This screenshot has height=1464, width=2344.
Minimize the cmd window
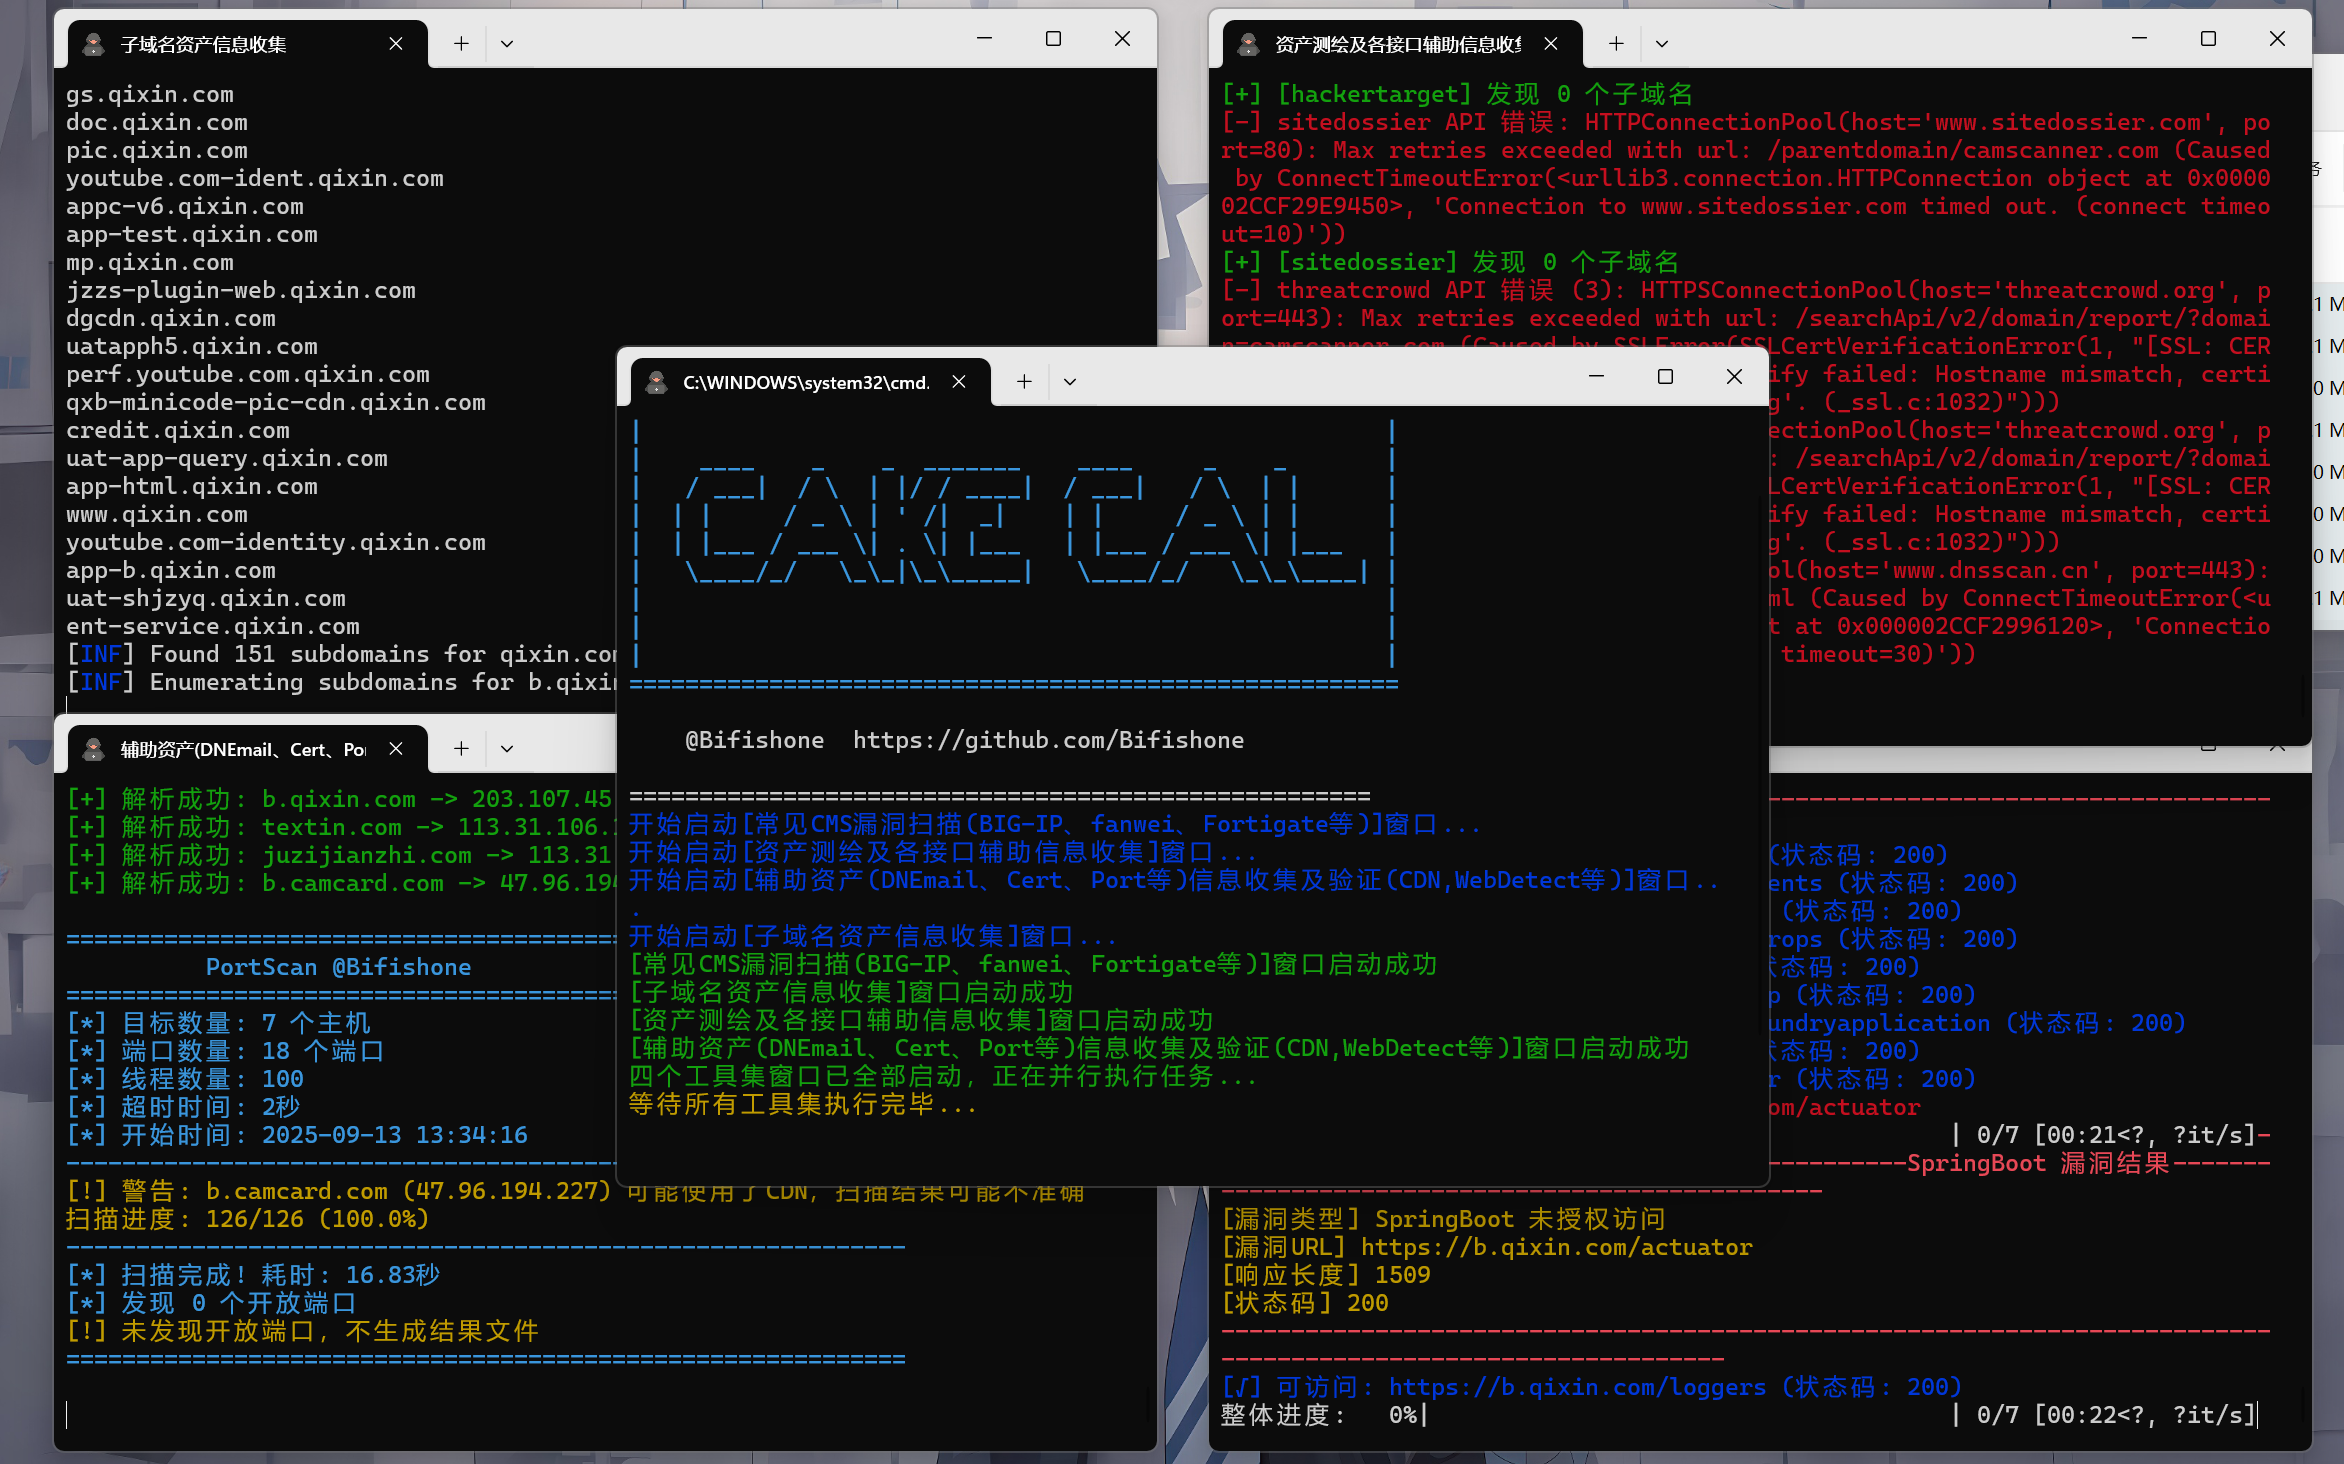(1596, 376)
